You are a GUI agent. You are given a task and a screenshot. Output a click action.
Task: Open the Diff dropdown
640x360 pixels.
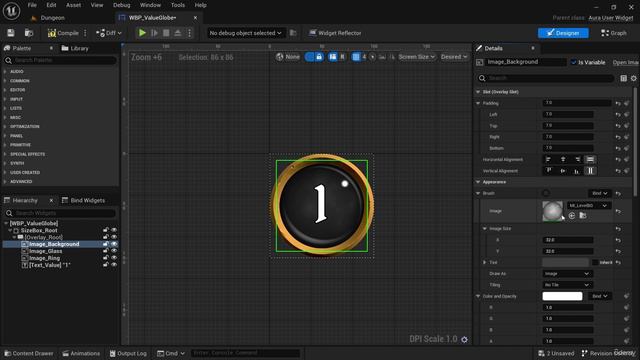(109, 33)
